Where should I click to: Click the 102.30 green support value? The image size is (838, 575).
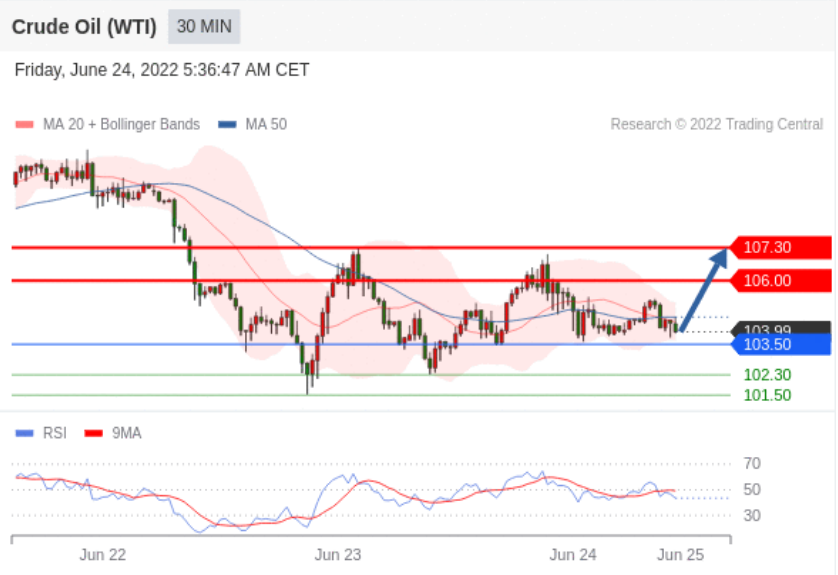(x=767, y=375)
